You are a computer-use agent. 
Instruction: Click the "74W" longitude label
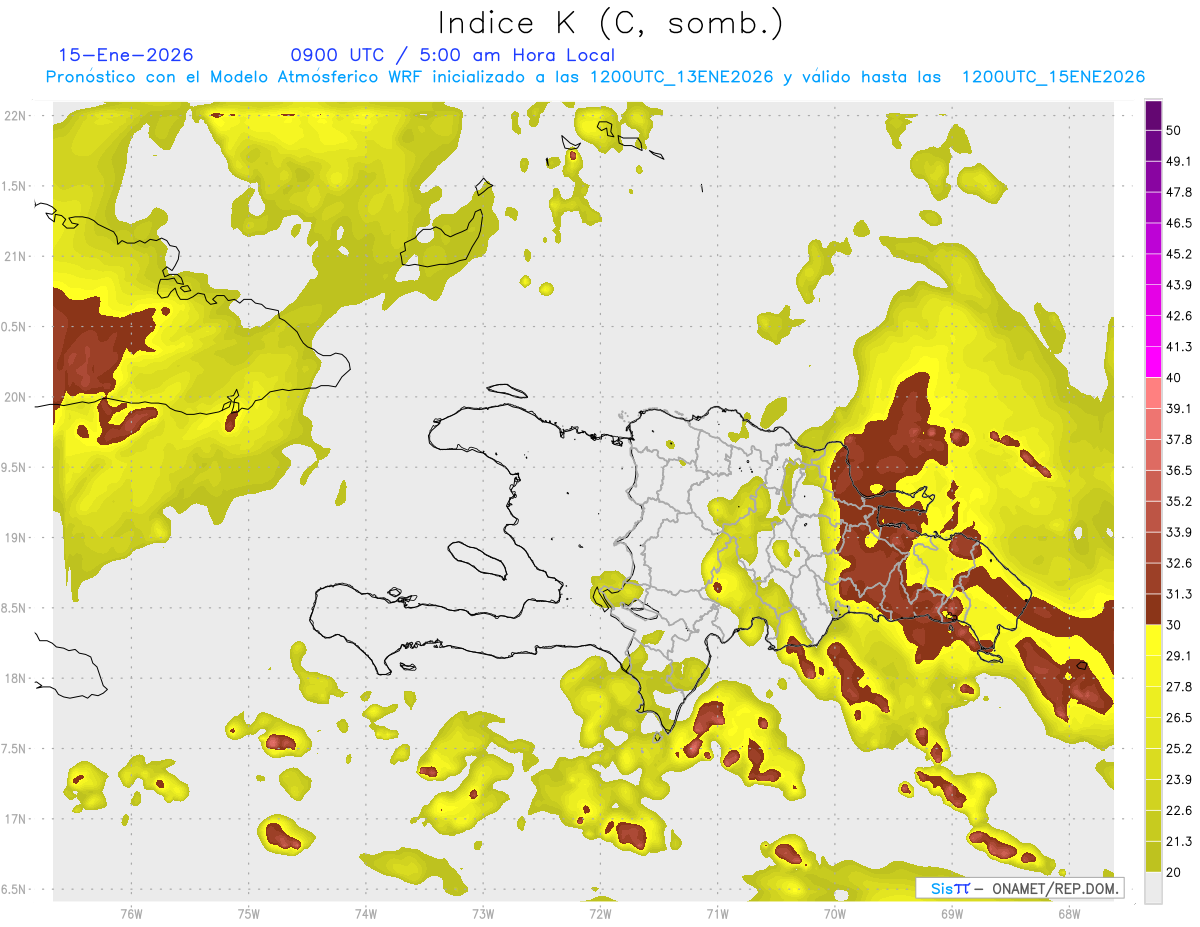[366, 914]
